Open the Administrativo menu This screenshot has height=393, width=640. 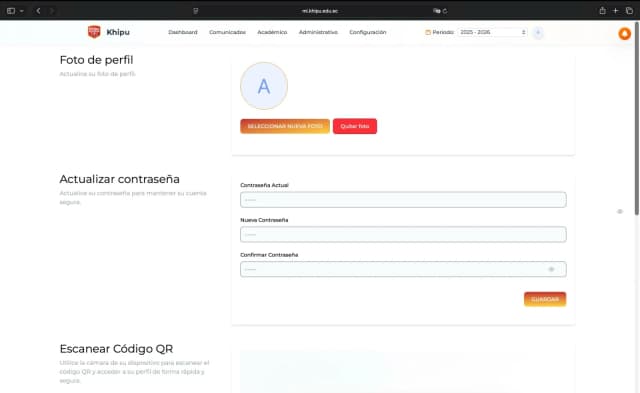tap(318, 32)
